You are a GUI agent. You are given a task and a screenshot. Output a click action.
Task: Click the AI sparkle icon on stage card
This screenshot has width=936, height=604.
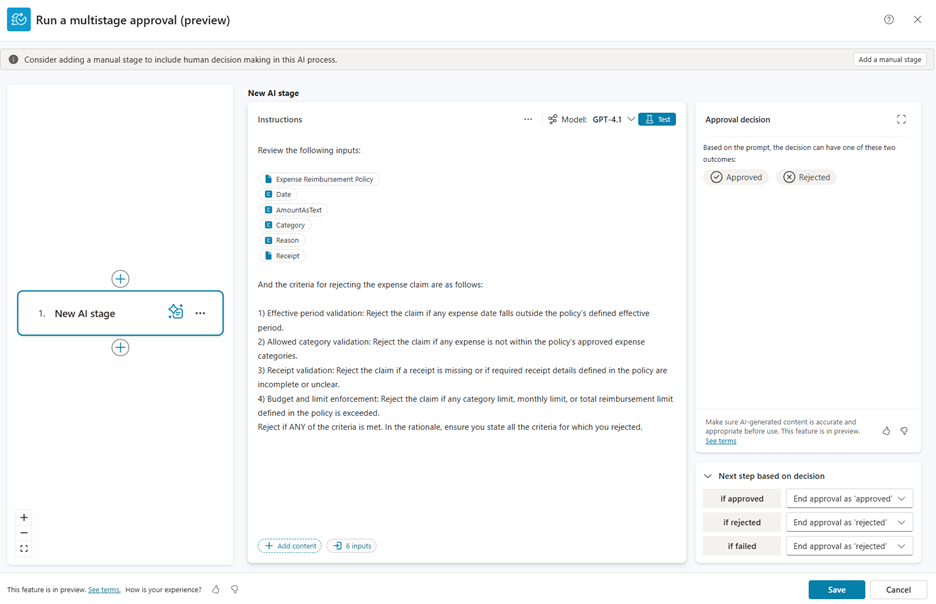click(x=176, y=313)
